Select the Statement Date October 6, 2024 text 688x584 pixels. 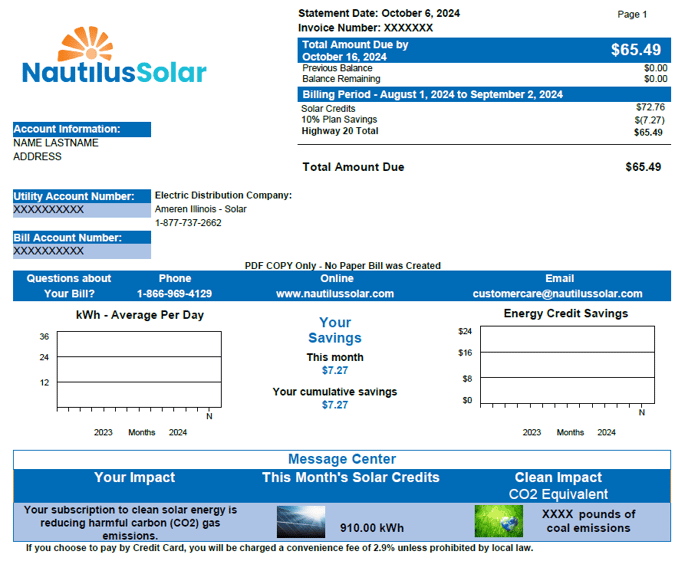point(379,13)
